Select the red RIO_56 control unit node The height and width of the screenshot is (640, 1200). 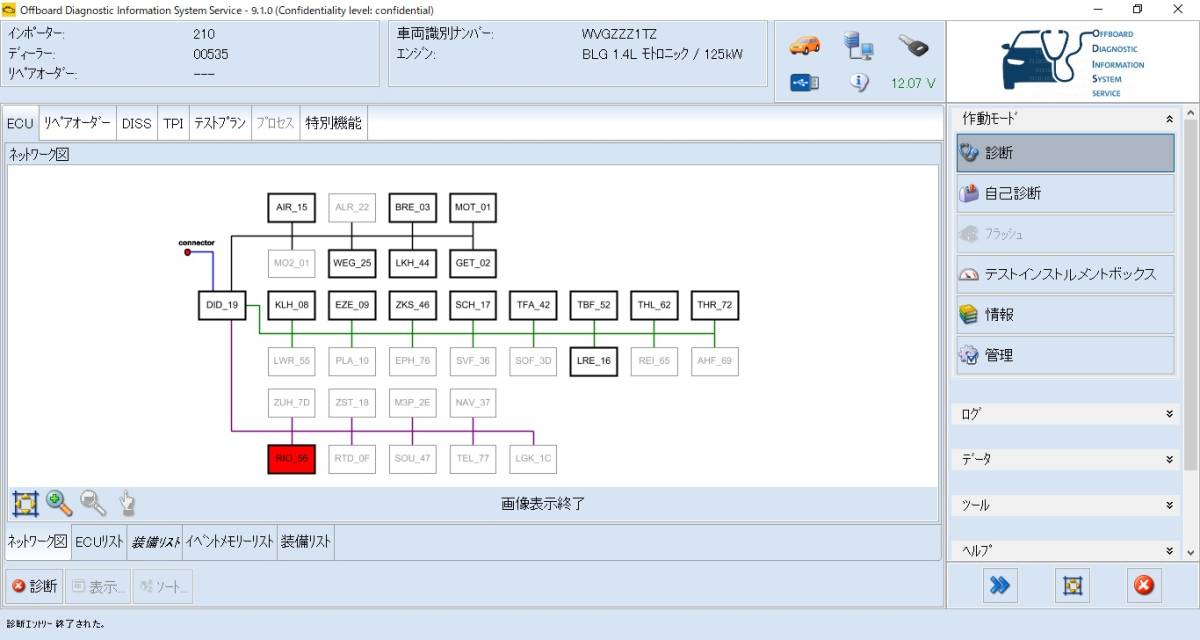[292, 459]
